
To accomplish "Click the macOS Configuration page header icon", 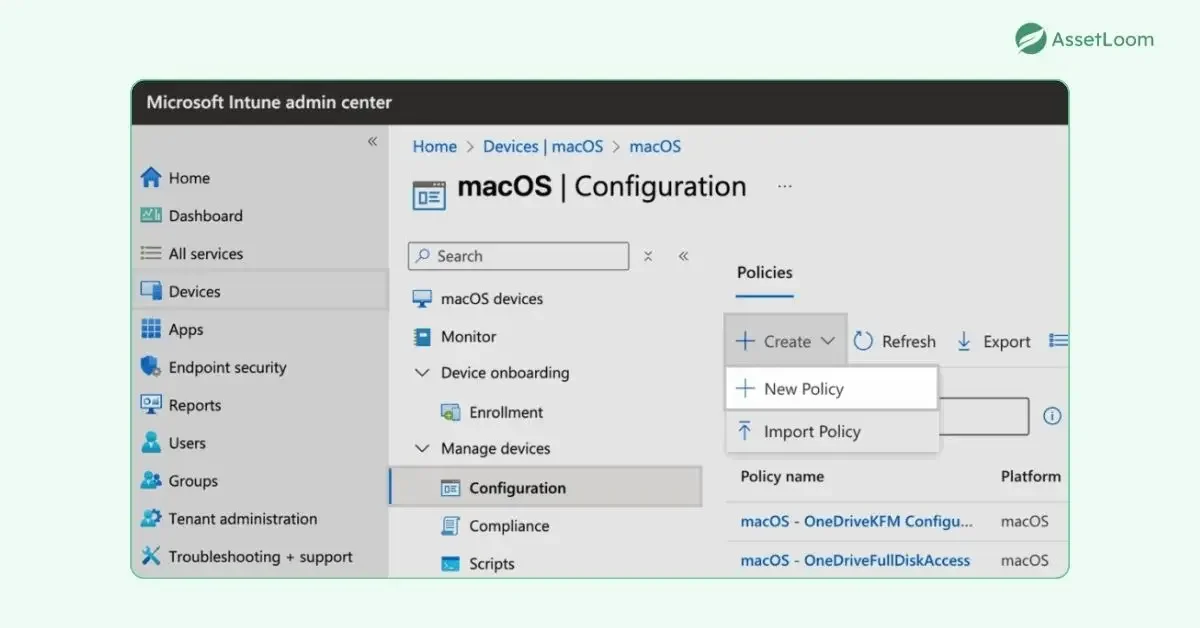I will 429,195.
